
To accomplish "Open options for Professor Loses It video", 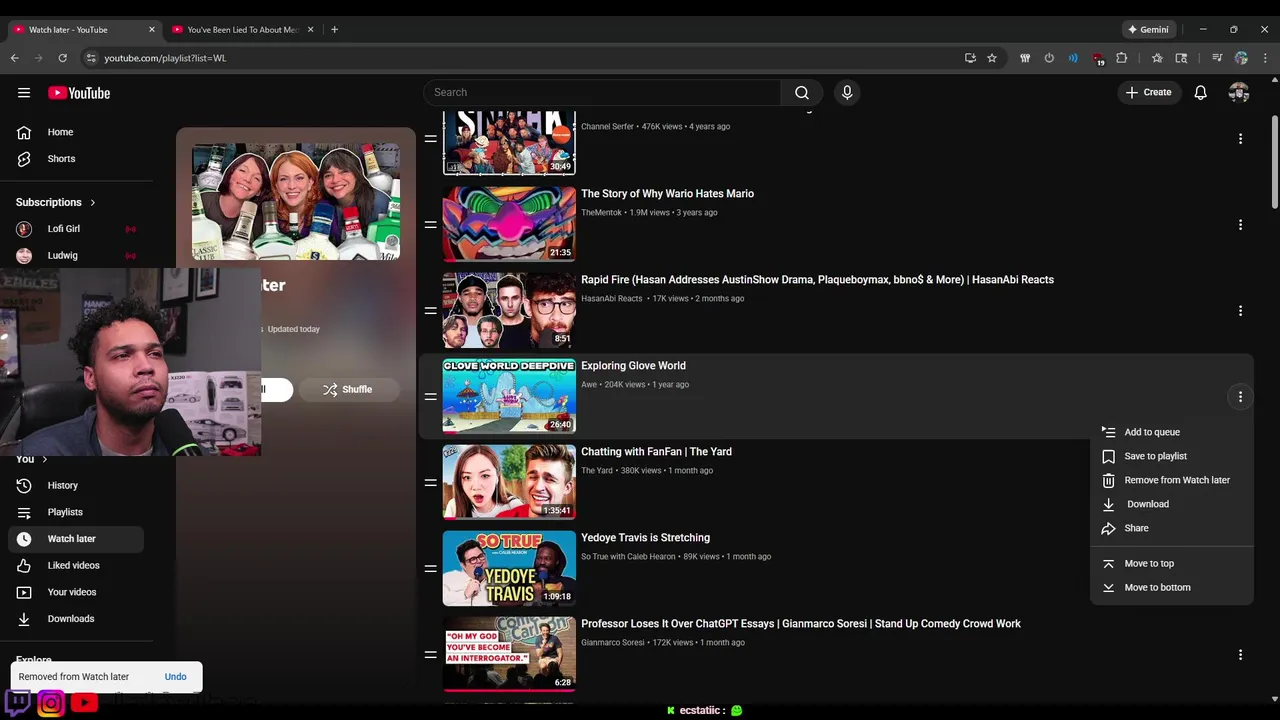I will click(1240, 655).
